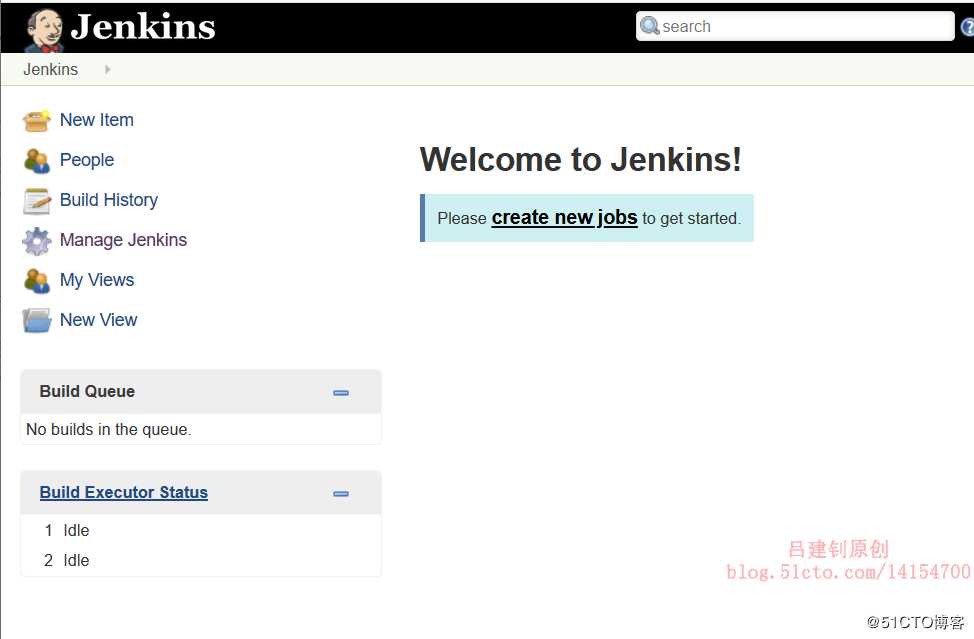This screenshot has width=974, height=639.
Task: Click the Build History notepad icon
Action: [37, 201]
